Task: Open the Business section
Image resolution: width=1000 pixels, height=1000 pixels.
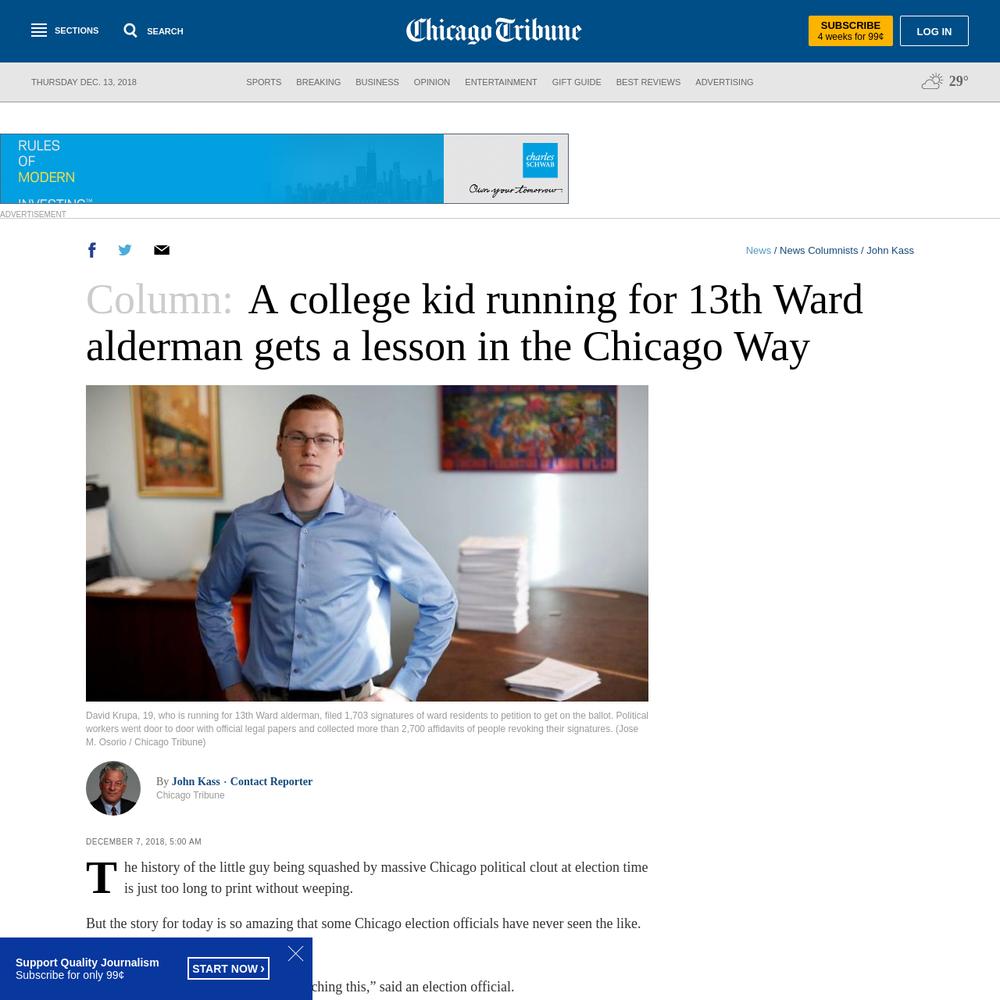Action: click(x=377, y=82)
